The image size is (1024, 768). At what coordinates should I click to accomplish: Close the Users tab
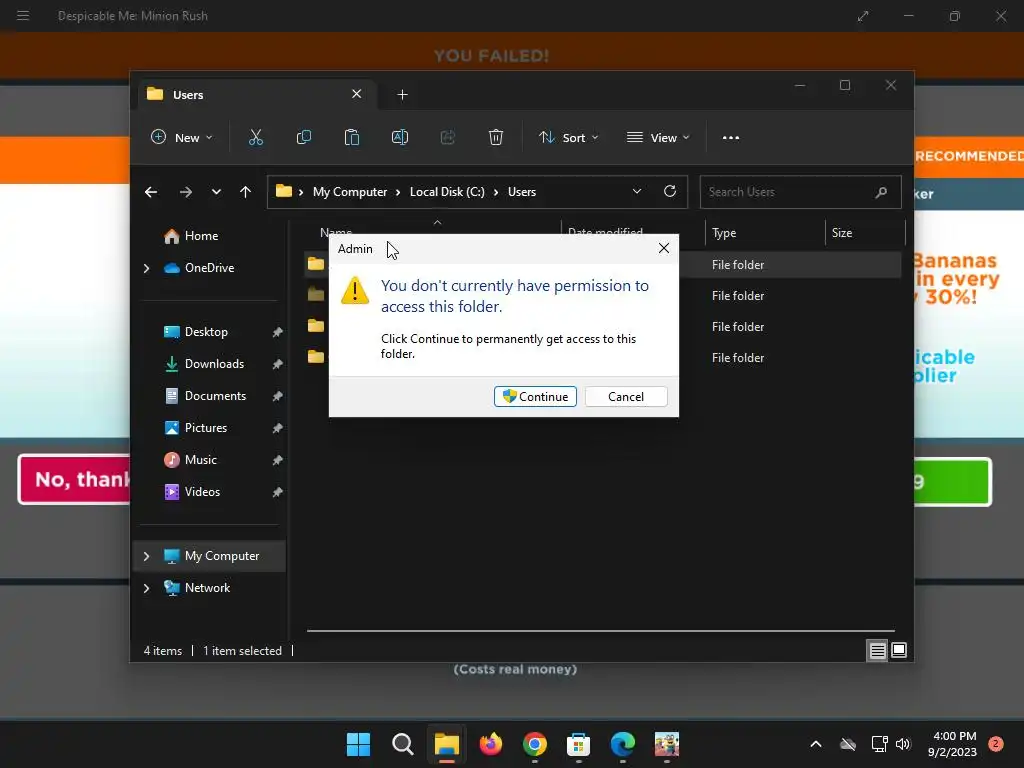(357, 94)
